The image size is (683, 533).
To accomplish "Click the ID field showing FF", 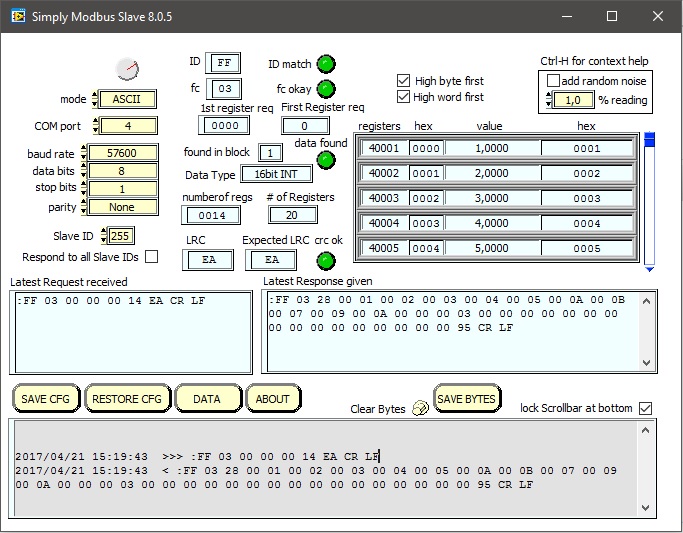I will click(x=223, y=63).
